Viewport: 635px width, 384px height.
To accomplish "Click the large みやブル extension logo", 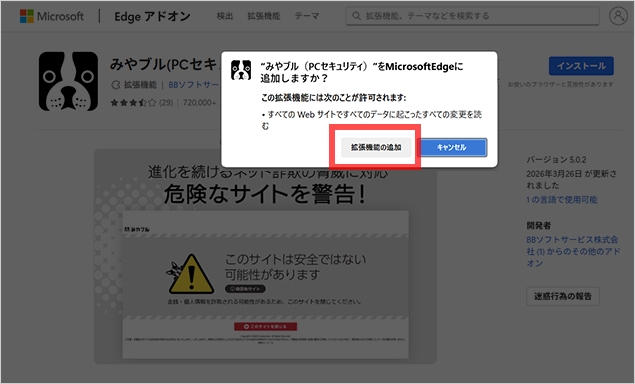I will 68,81.
